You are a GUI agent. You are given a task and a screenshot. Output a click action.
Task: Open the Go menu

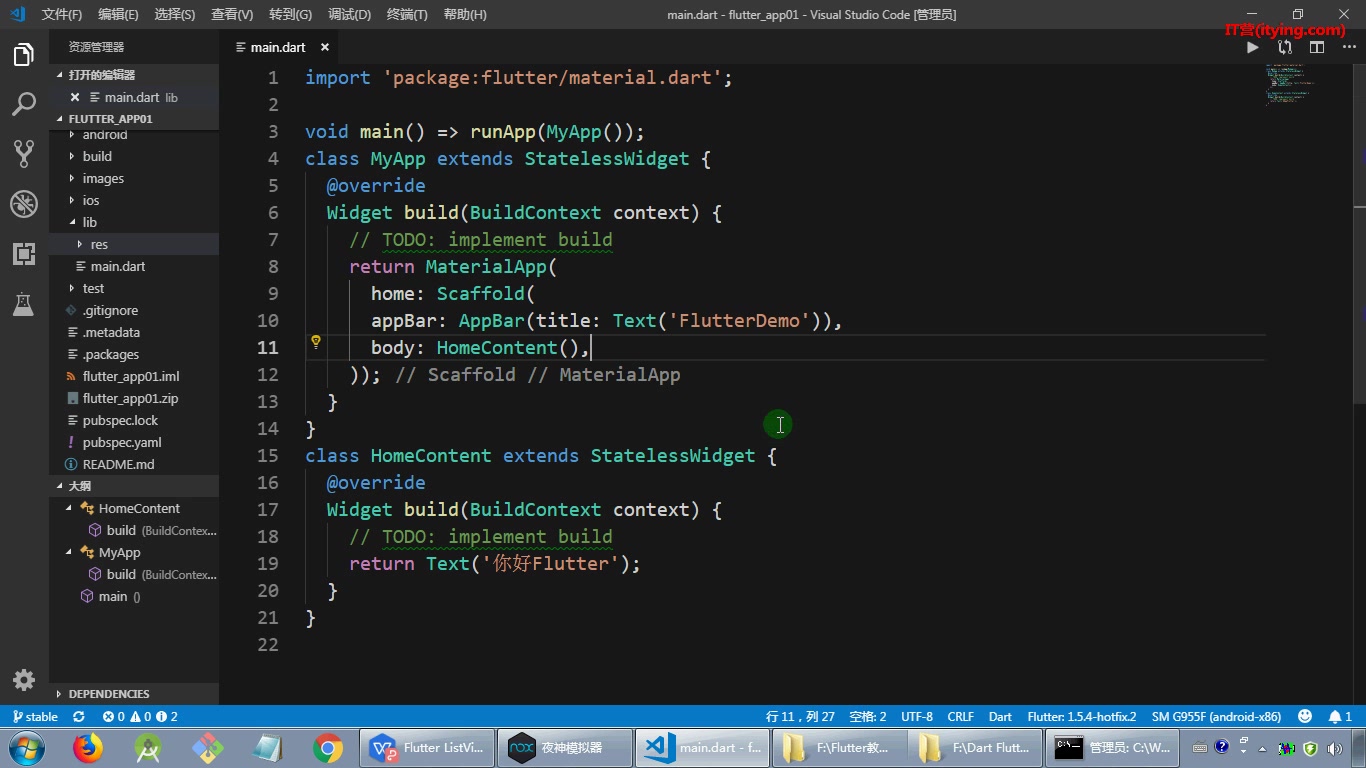[x=291, y=14]
